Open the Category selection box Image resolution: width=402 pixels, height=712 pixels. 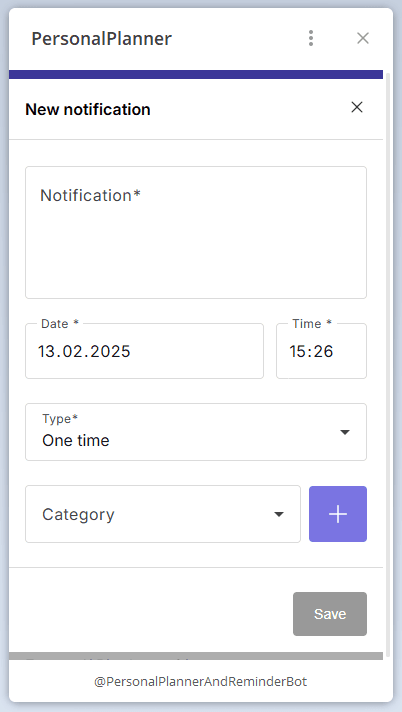click(x=163, y=514)
